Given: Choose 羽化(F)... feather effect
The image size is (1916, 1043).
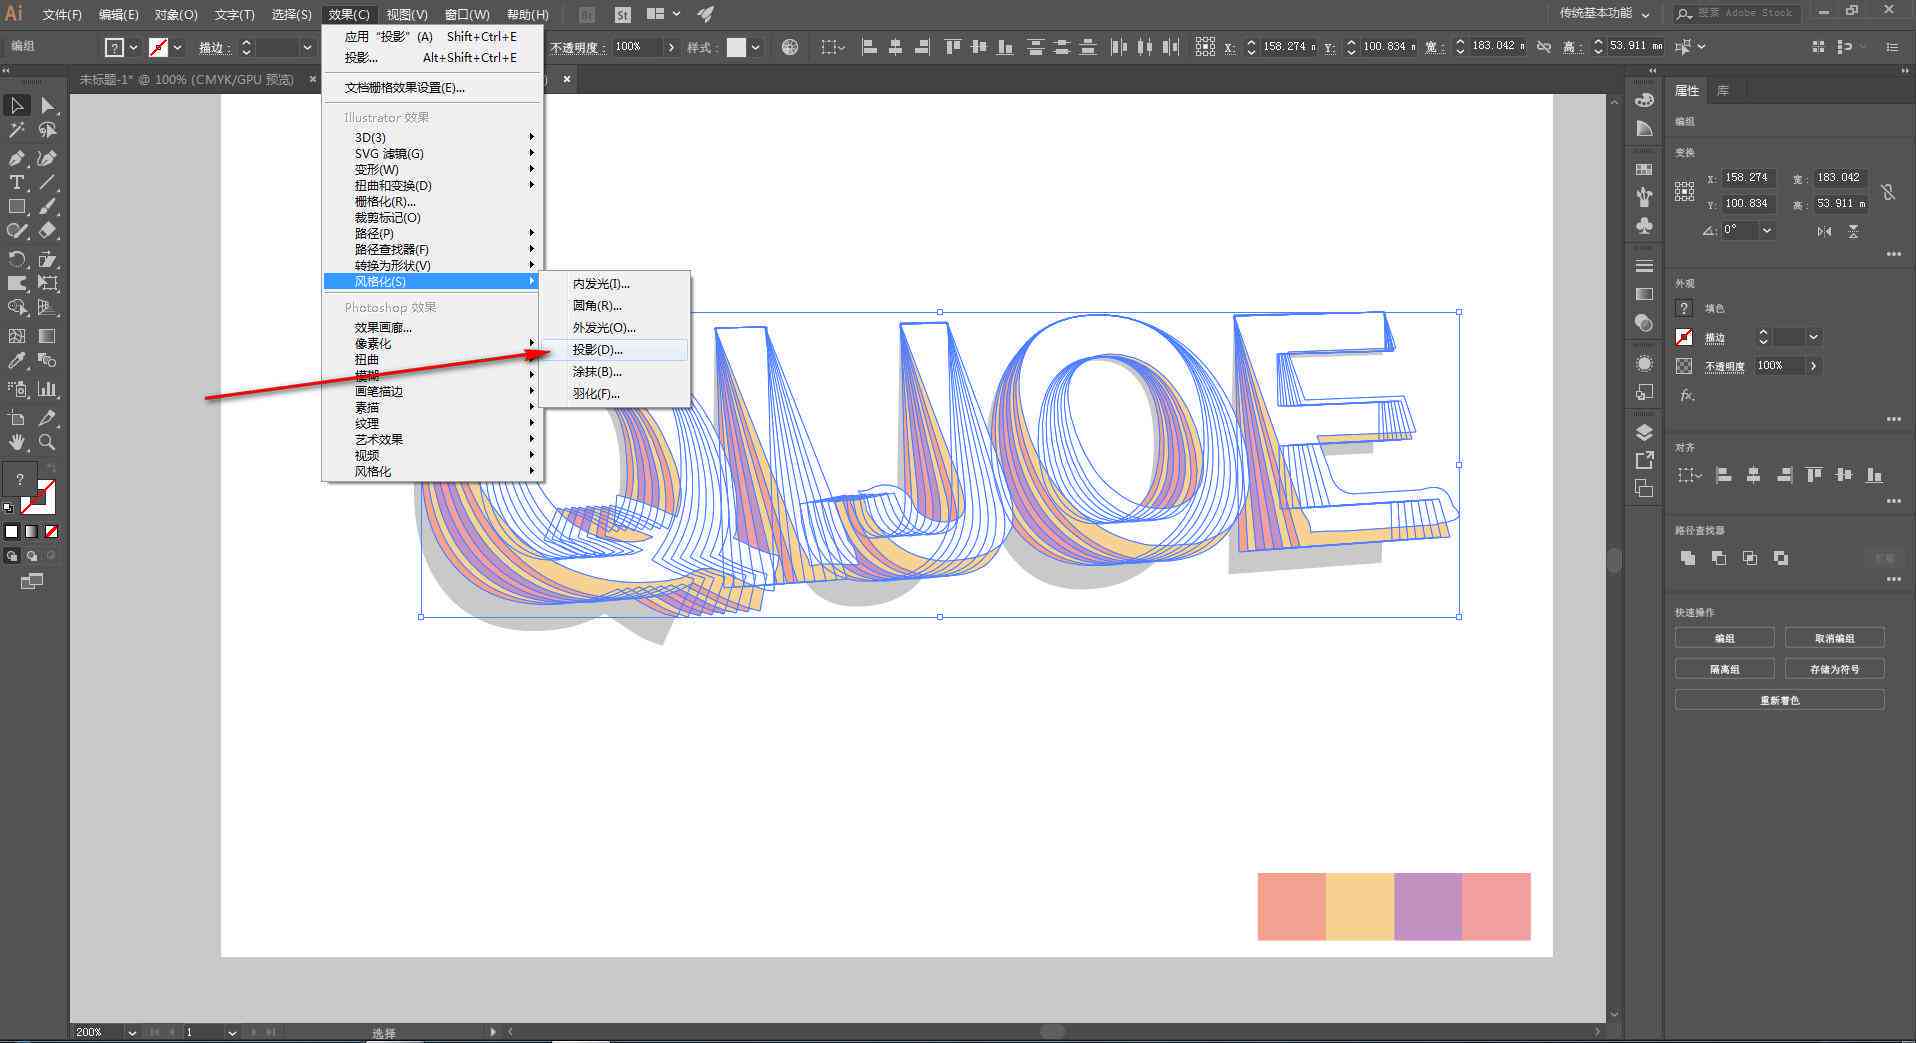Looking at the screenshot, I should (614, 394).
